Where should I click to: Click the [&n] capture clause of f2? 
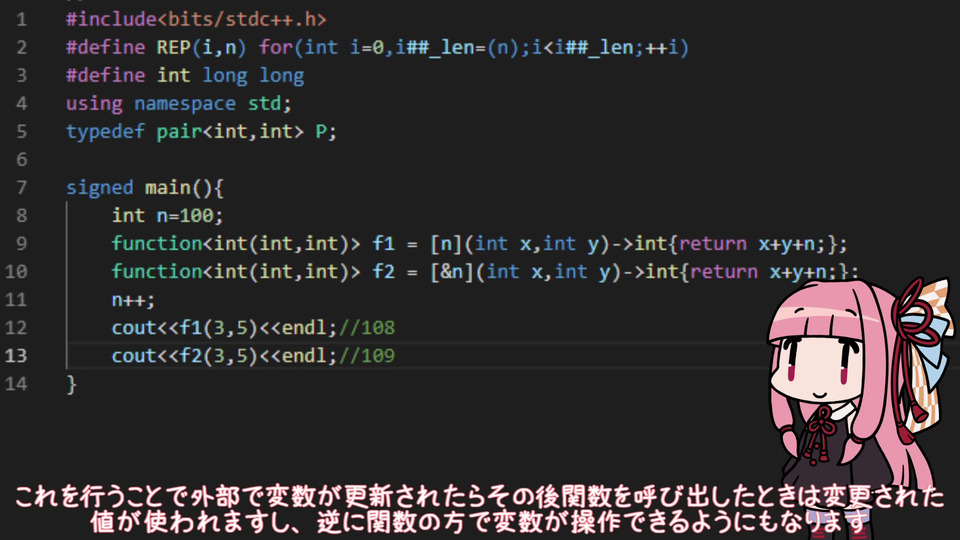coord(452,272)
